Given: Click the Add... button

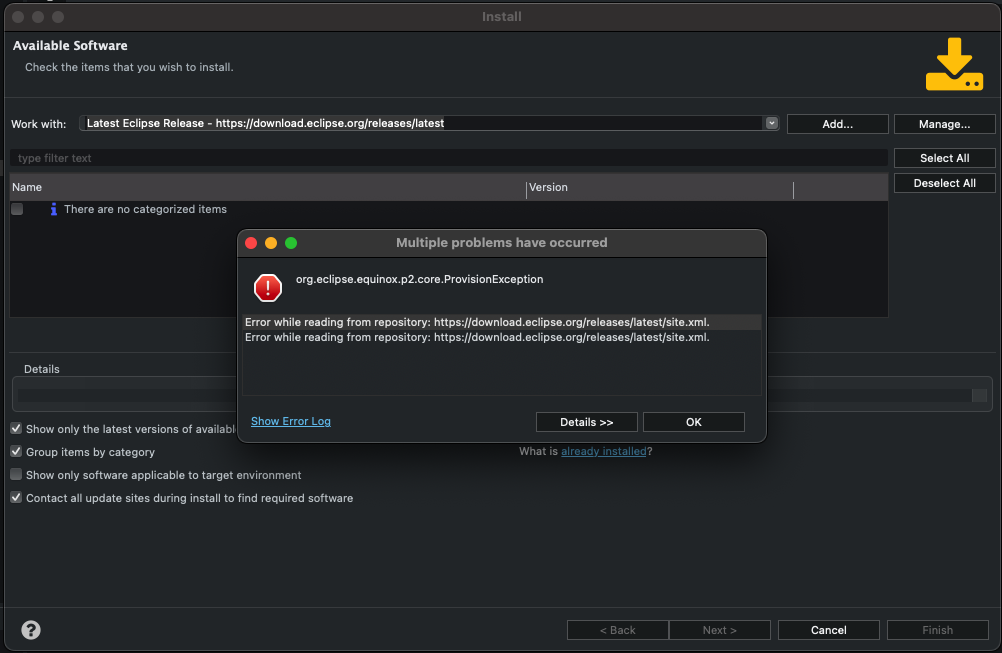Looking at the screenshot, I should click(x=837, y=124).
